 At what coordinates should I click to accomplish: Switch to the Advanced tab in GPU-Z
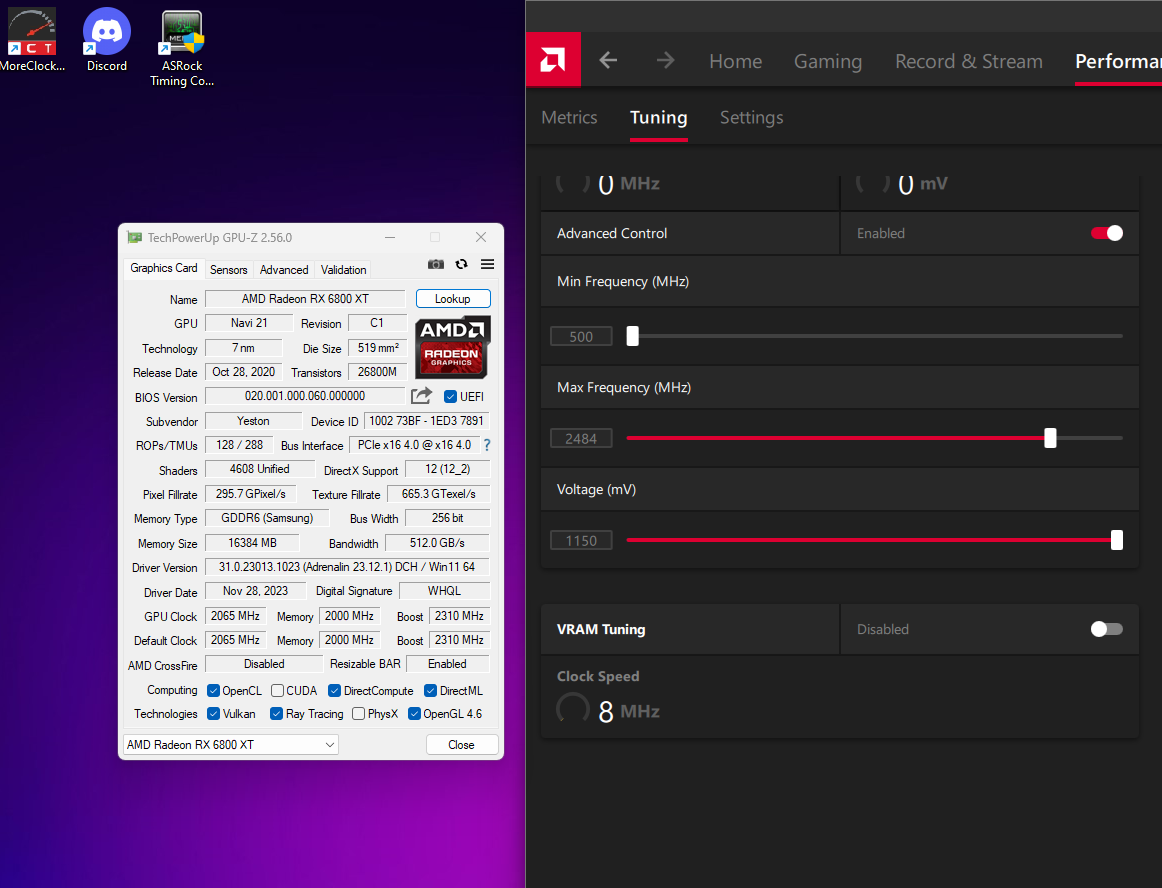click(284, 270)
